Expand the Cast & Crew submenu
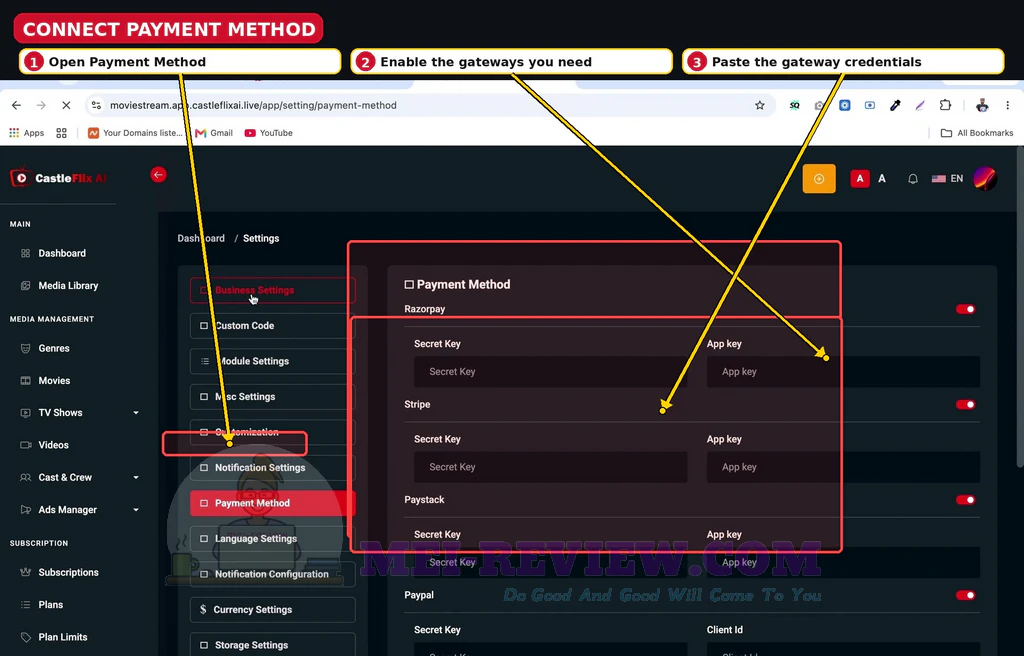This screenshot has height=656, width=1024. coord(136,478)
